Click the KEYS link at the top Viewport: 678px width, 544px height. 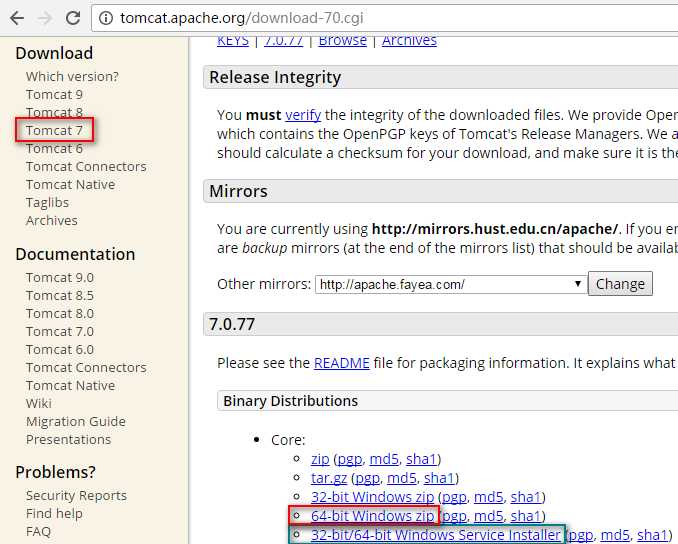pos(233,41)
